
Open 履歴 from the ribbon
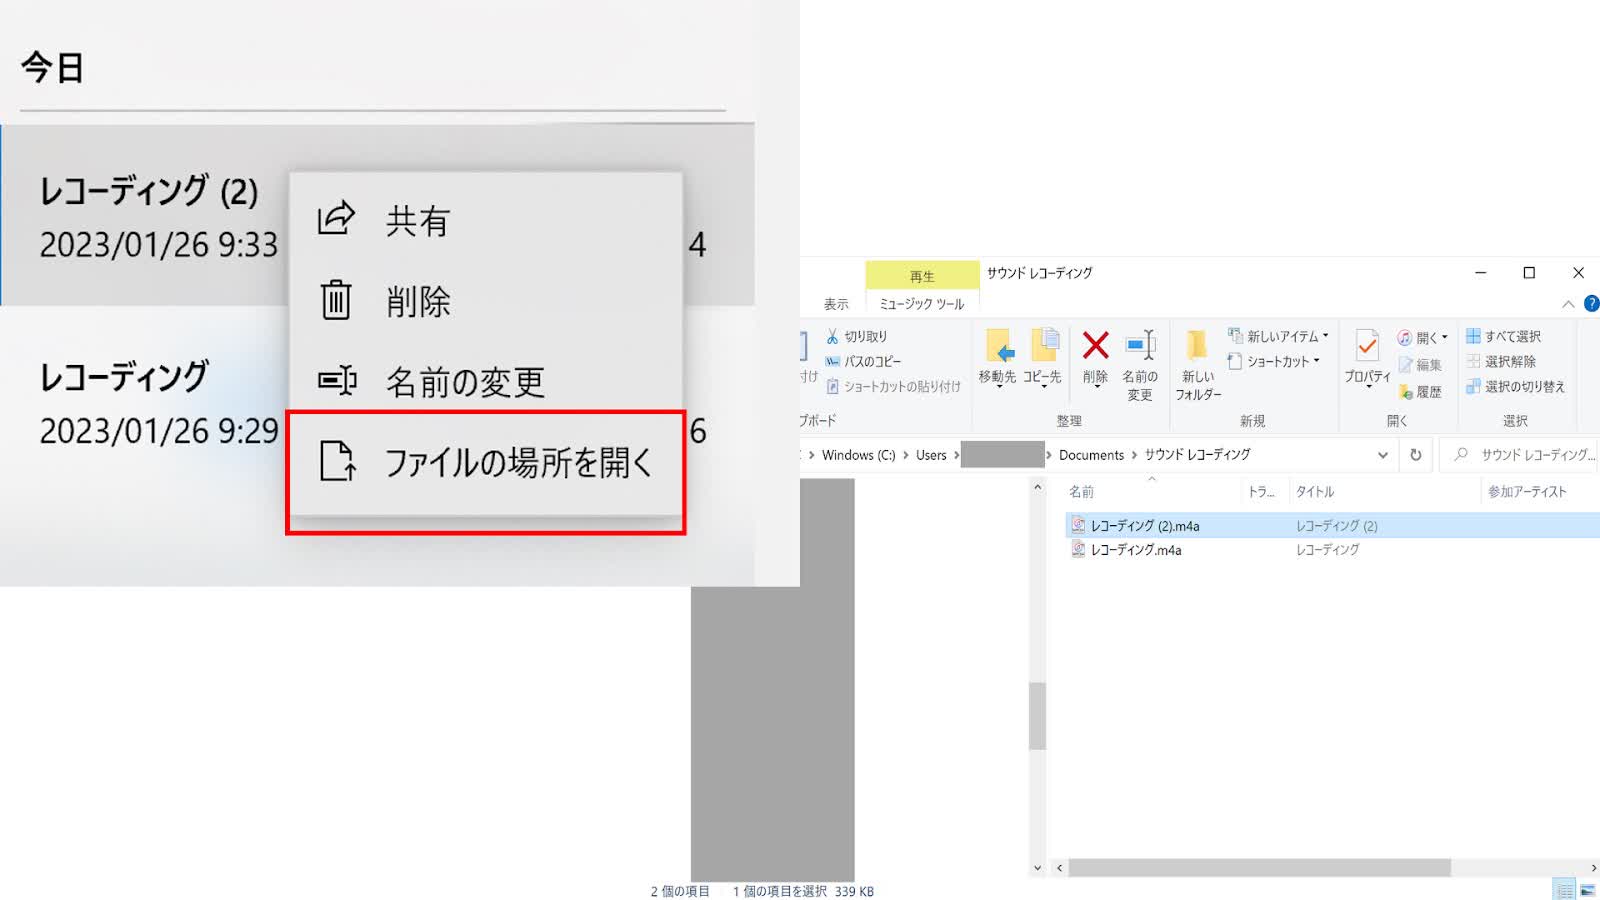(1420, 392)
